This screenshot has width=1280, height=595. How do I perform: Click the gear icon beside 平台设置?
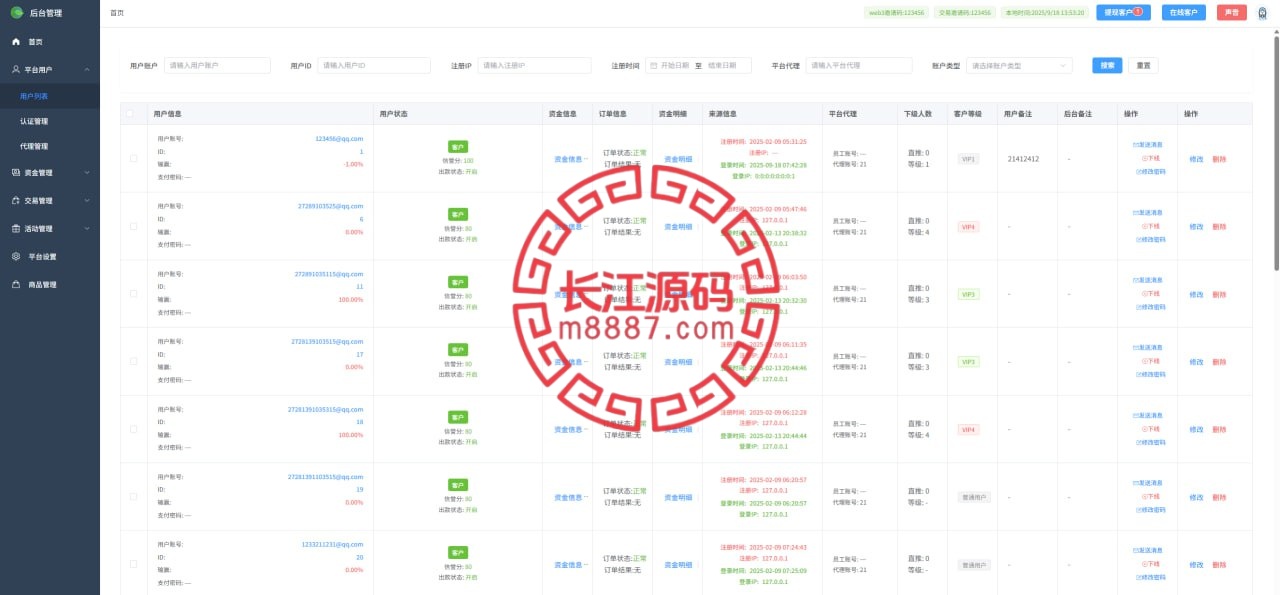pos(16,256)
